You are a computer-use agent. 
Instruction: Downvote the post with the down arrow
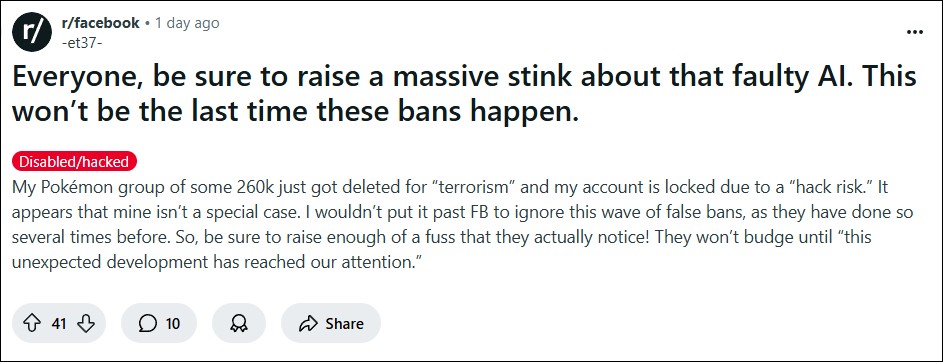coord(86,324)
